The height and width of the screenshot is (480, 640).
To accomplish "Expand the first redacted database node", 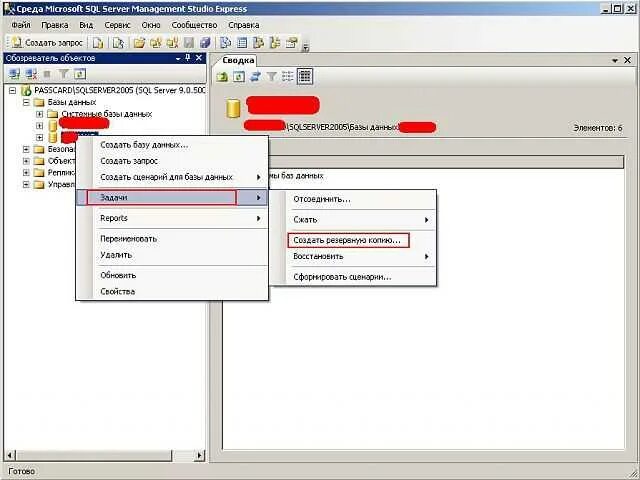I will [40, 126].
